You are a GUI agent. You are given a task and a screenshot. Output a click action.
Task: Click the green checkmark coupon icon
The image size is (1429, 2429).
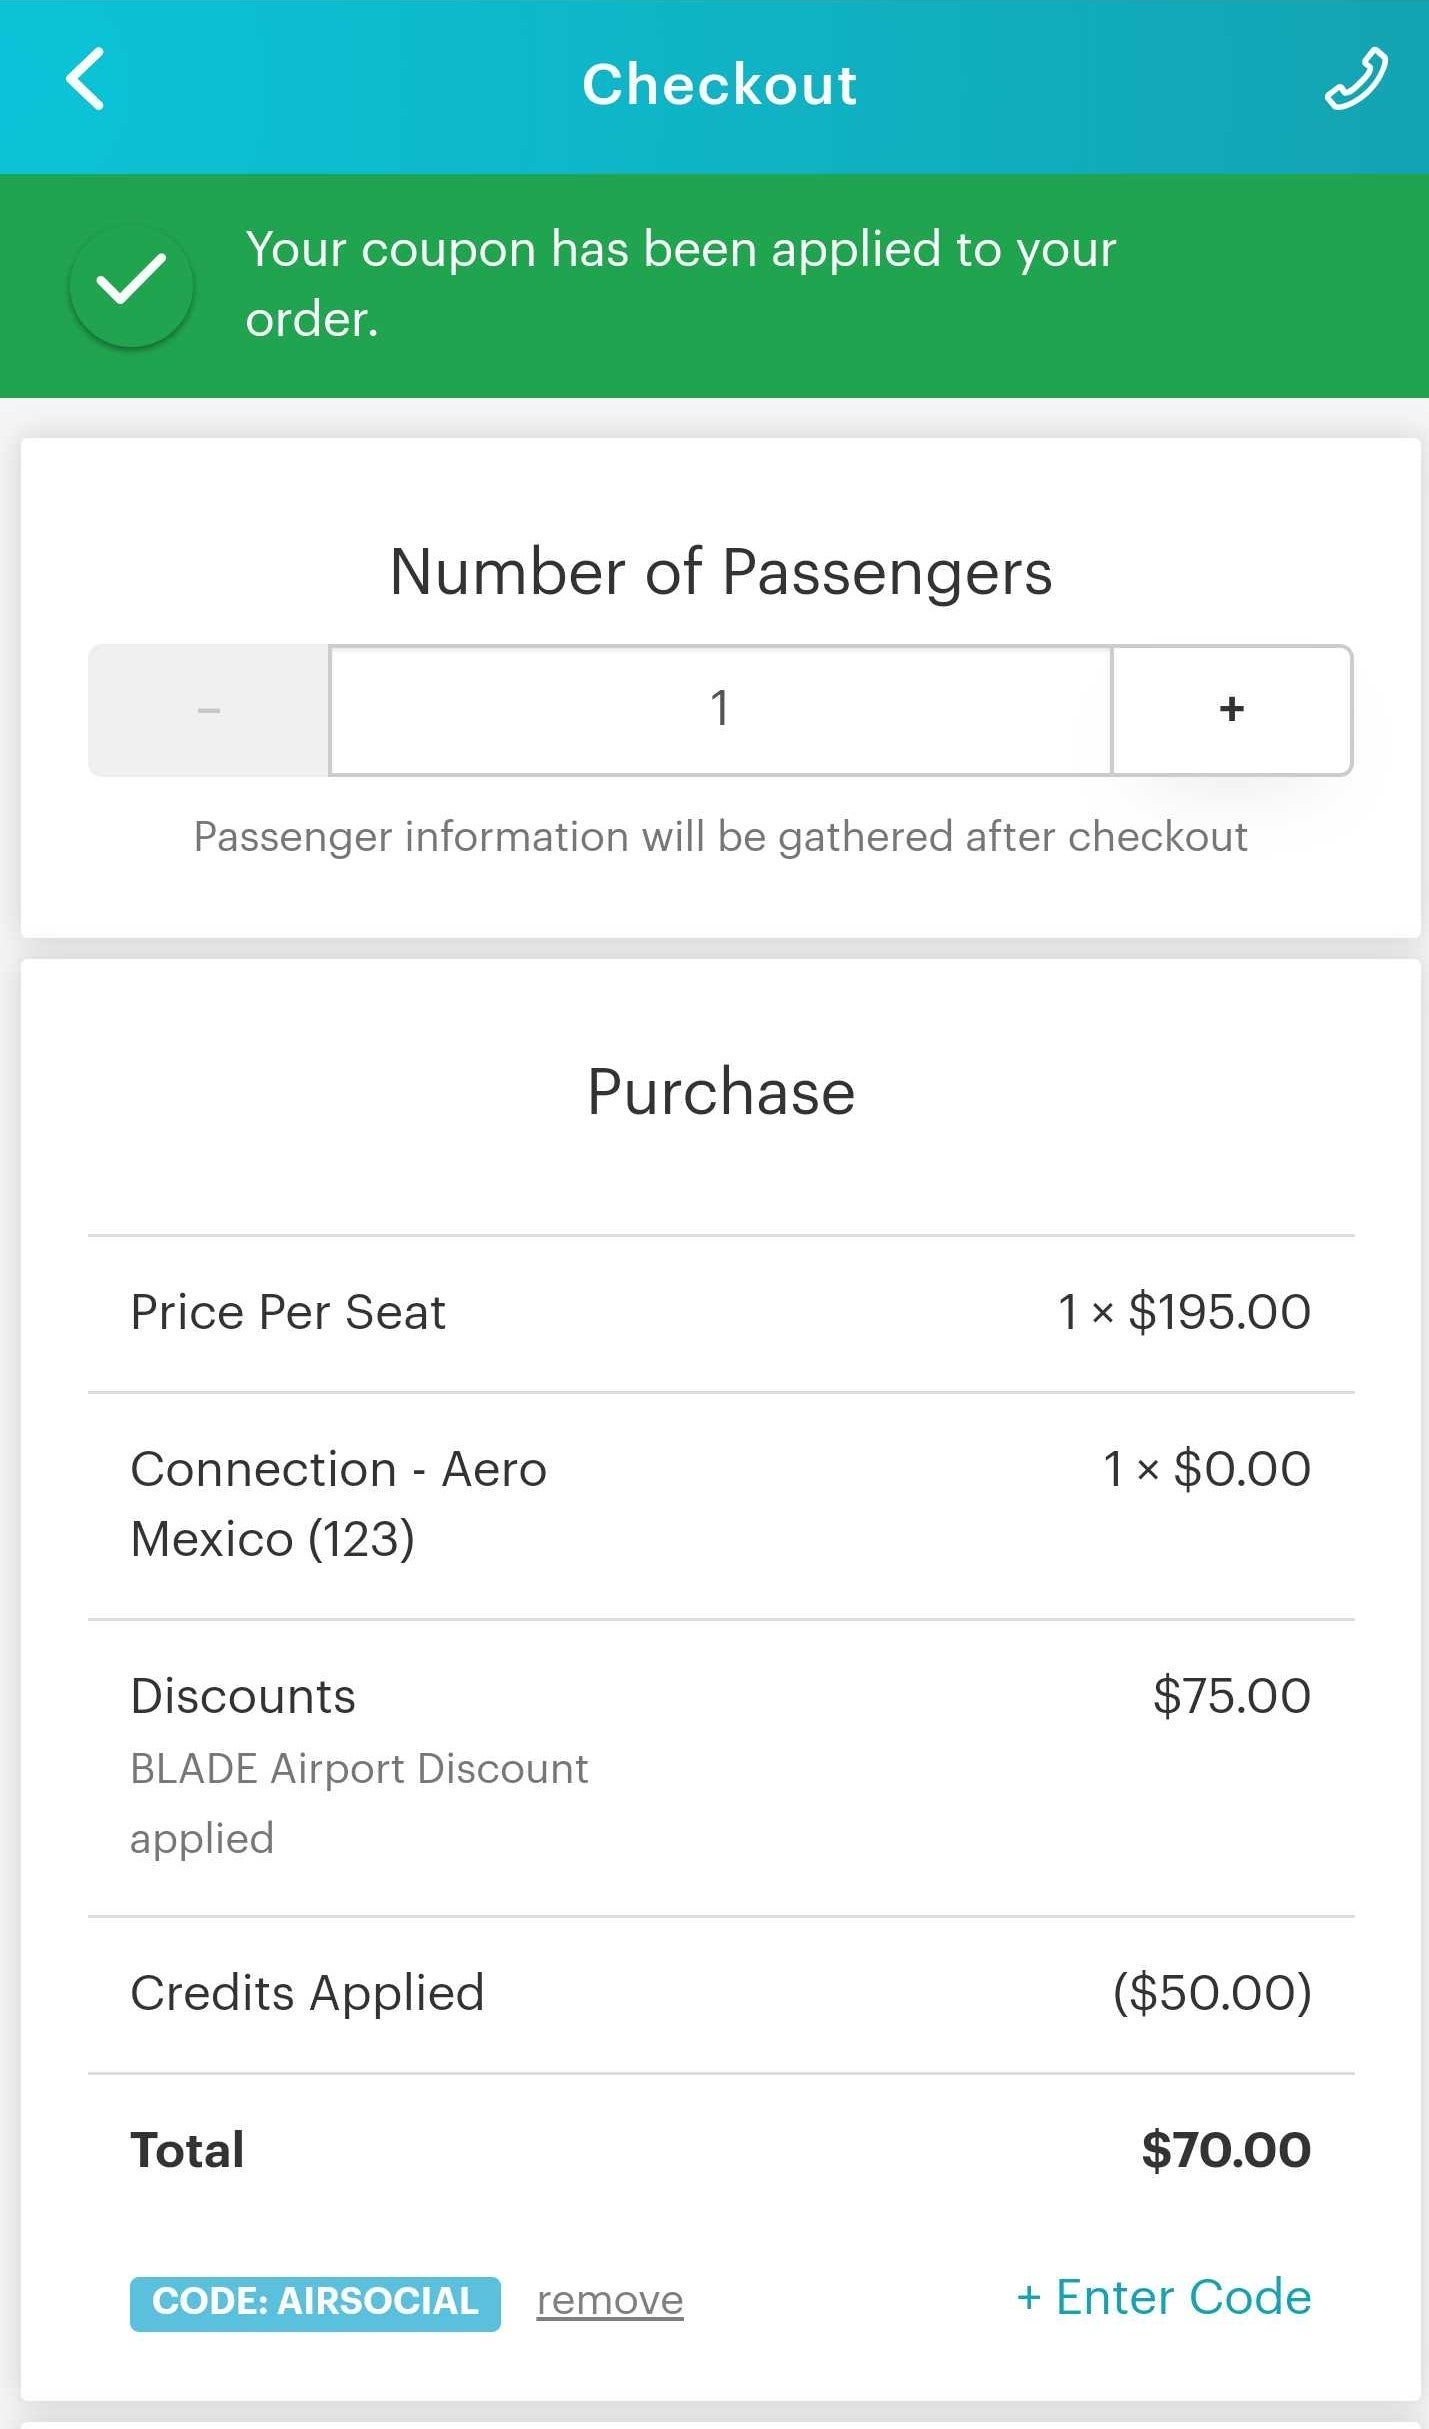pos(131,286)
